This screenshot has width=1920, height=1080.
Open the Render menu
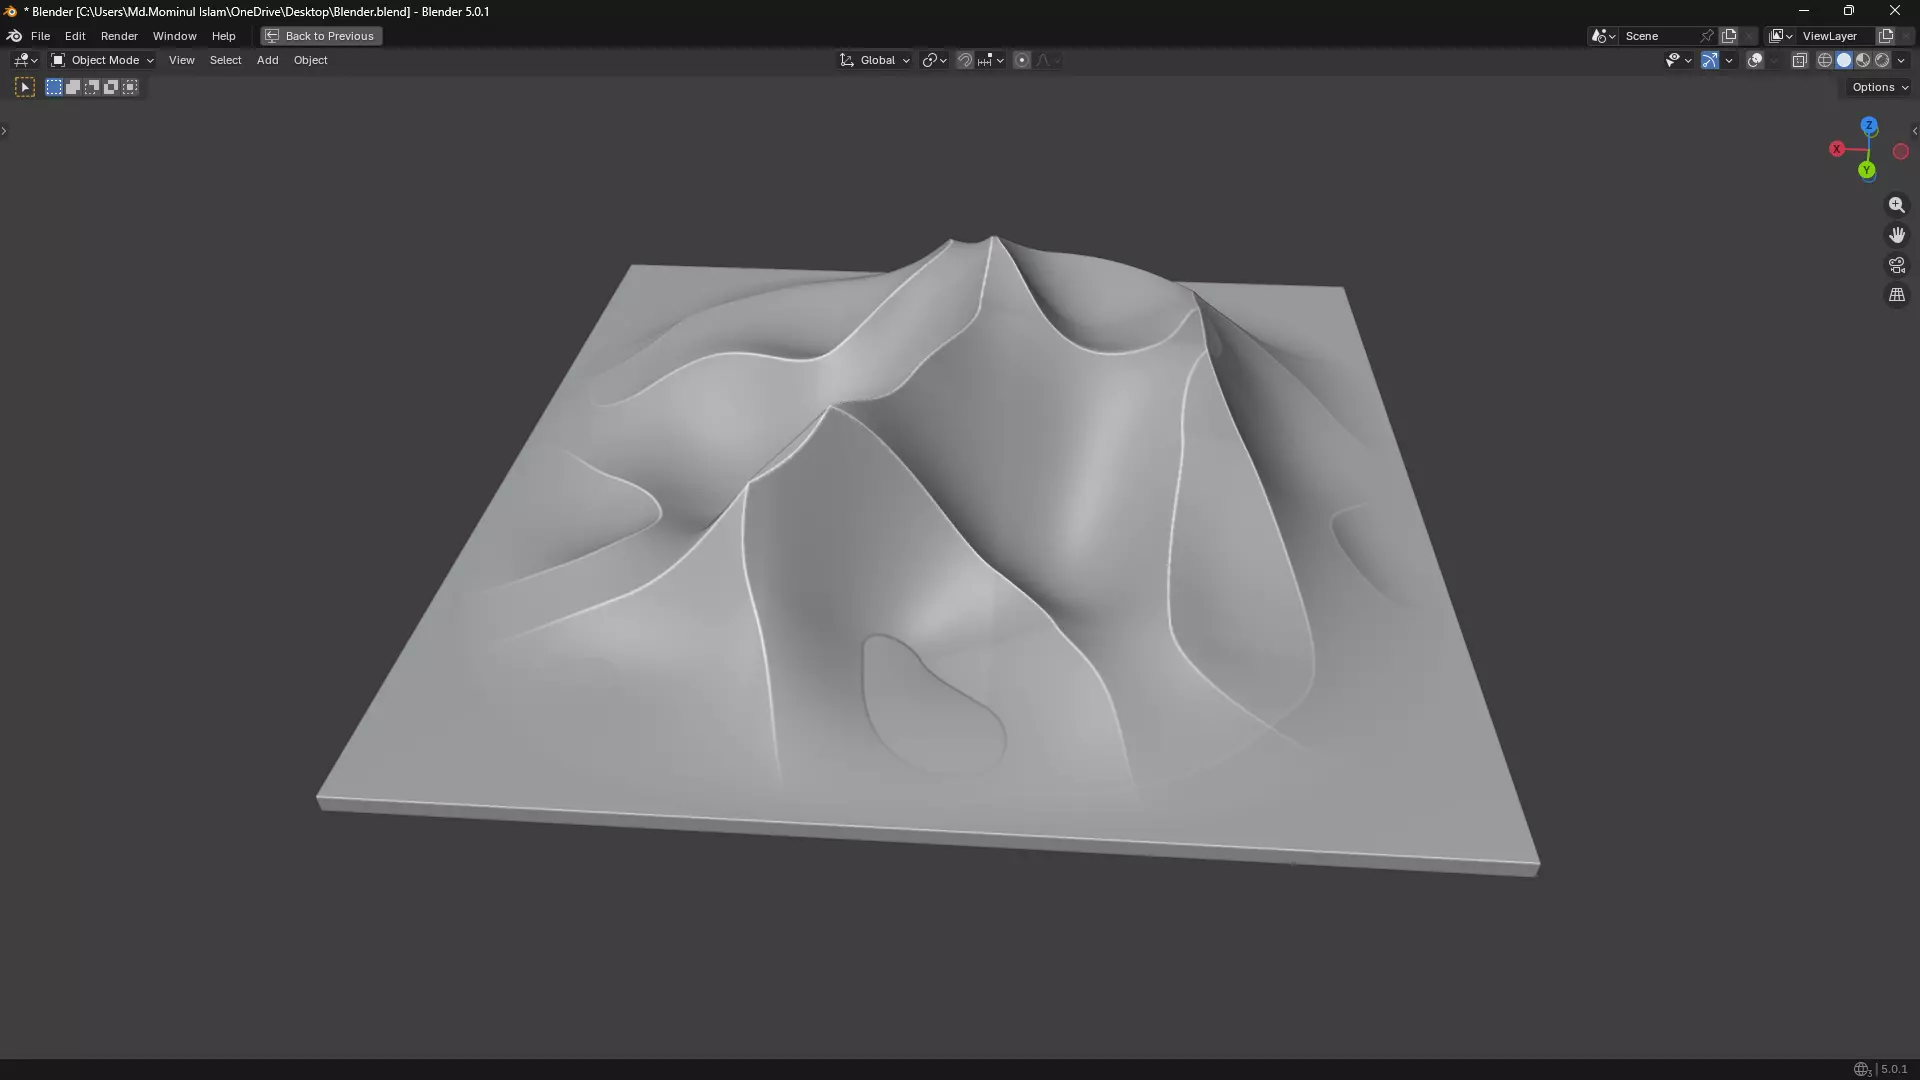coord(119,36)
